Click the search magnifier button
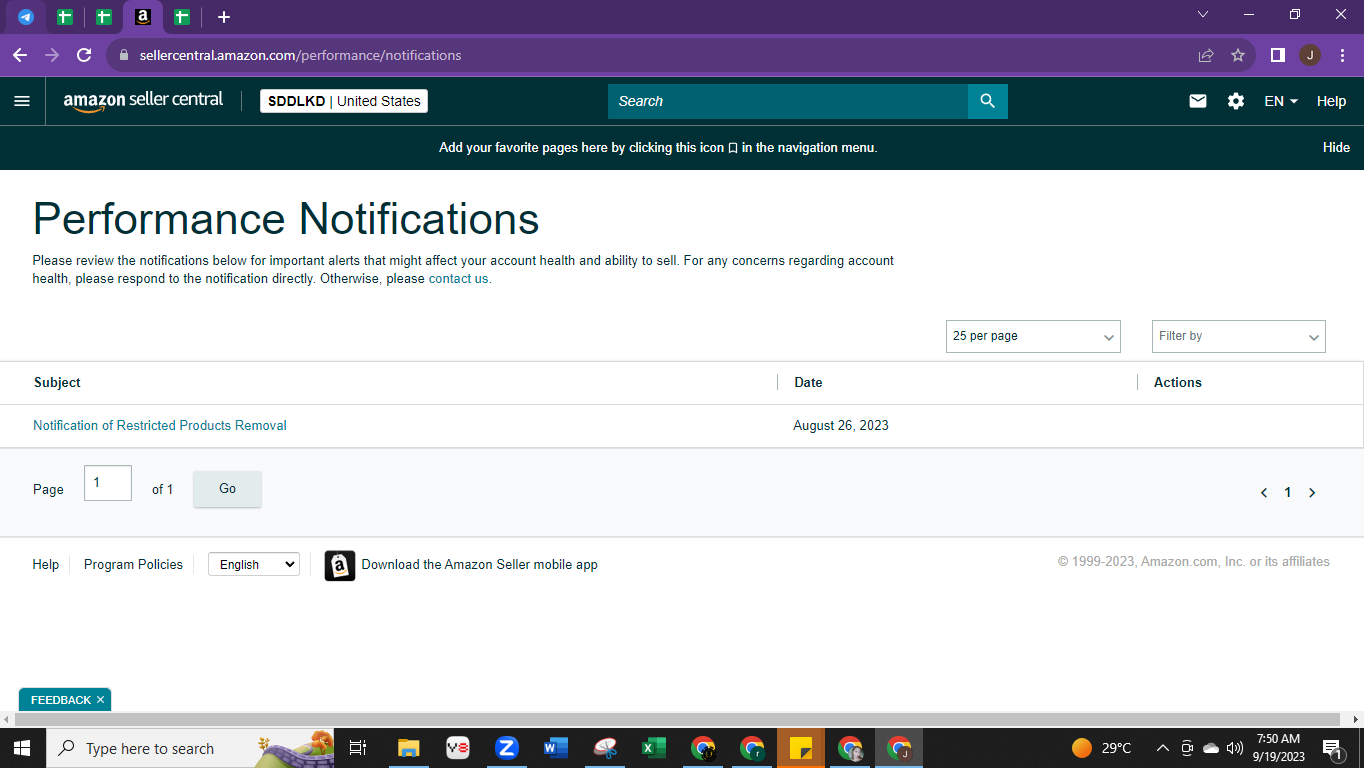This screenshot has width=1364, height=768. [x=988, y=101]
